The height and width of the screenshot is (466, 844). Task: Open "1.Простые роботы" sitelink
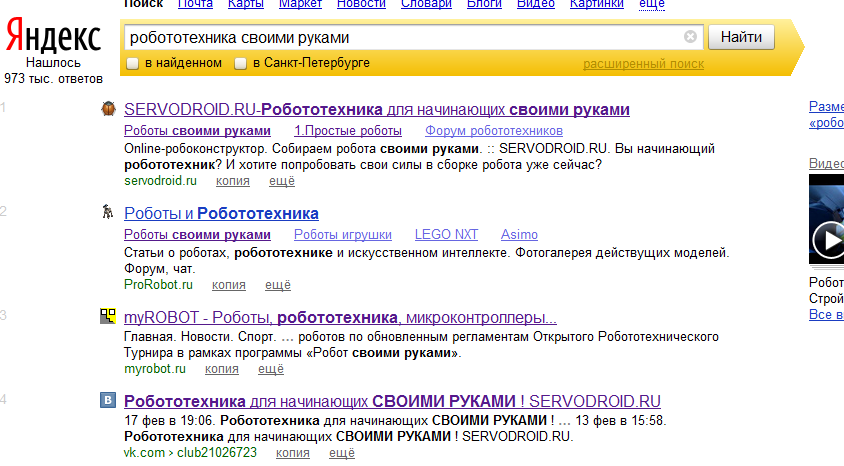pos(348,131)
